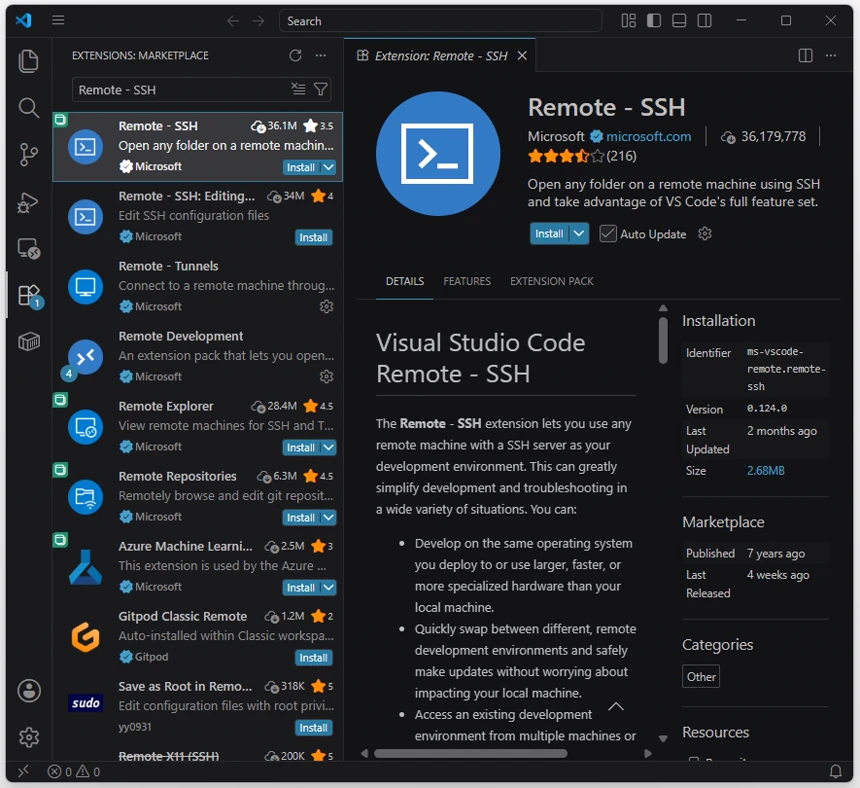Switch to the FEATURES tab
860x788 pixels.
point(467,281)
